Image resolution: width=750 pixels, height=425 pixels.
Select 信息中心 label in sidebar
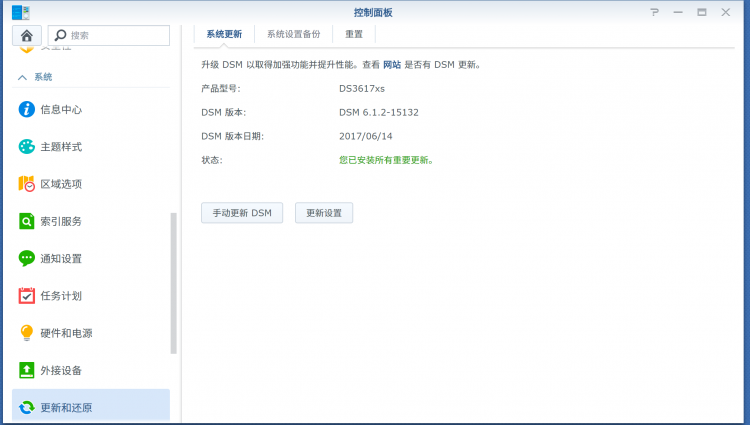click(x=61, y=109)
